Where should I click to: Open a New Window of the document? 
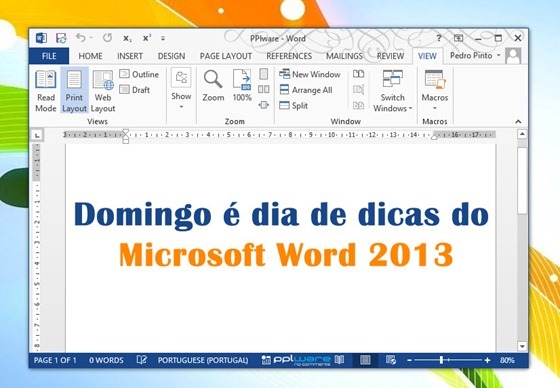coord(310,74)
